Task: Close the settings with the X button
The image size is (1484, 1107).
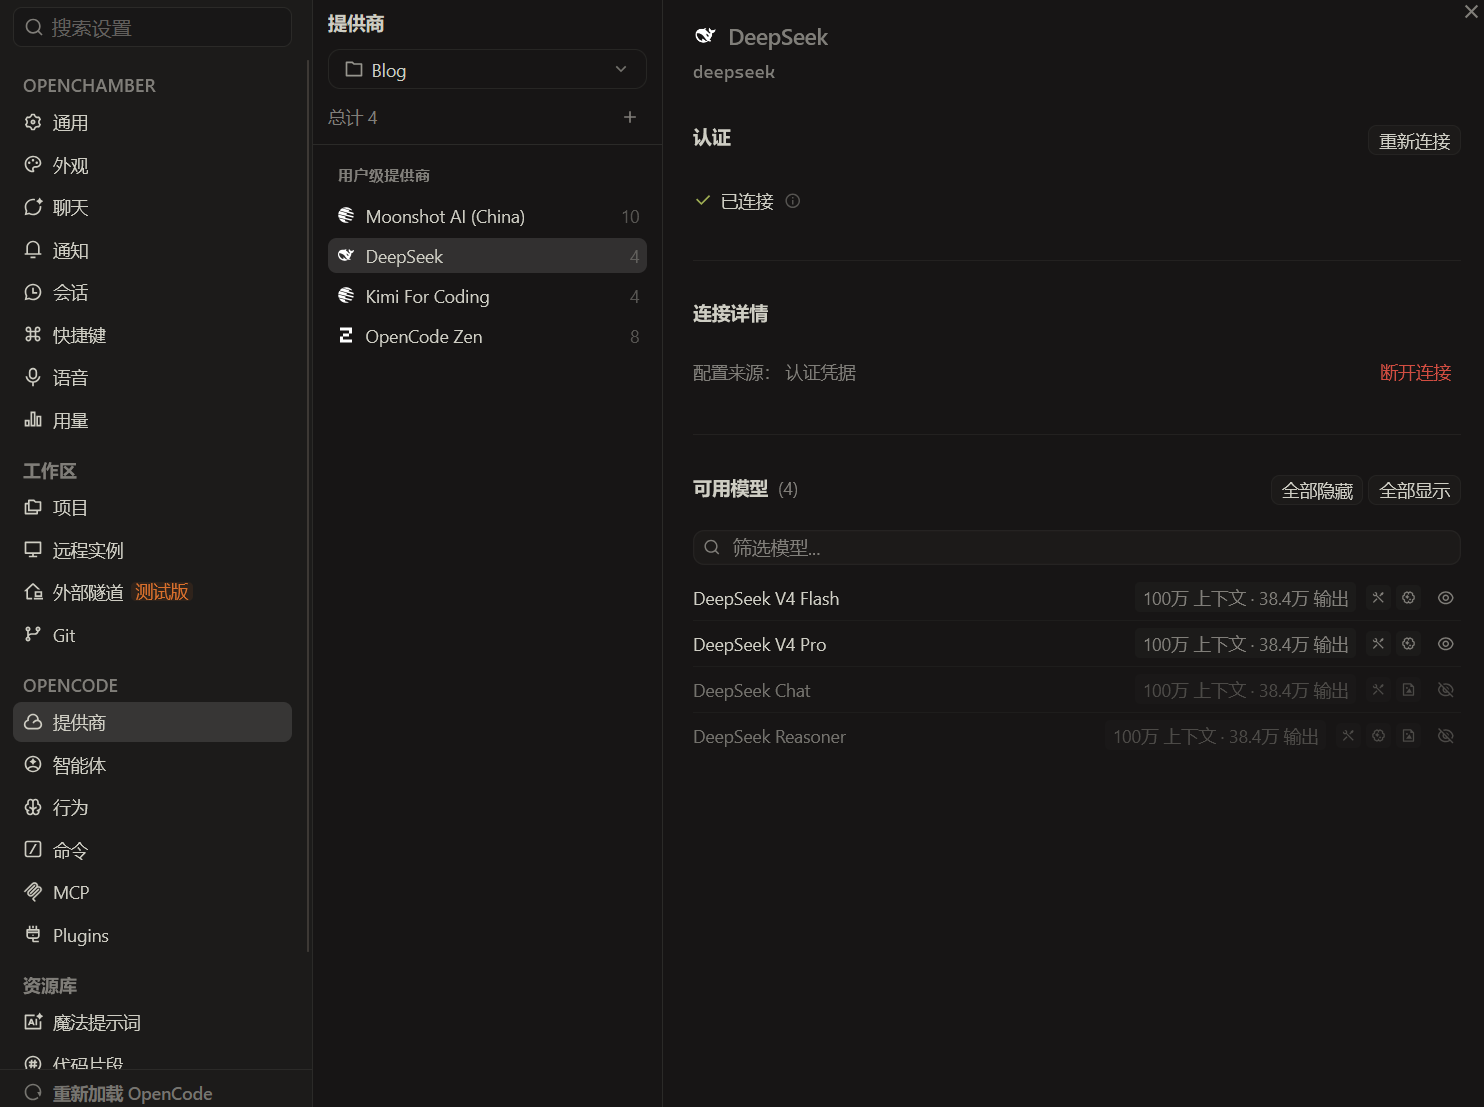Action: [1471, 12]
